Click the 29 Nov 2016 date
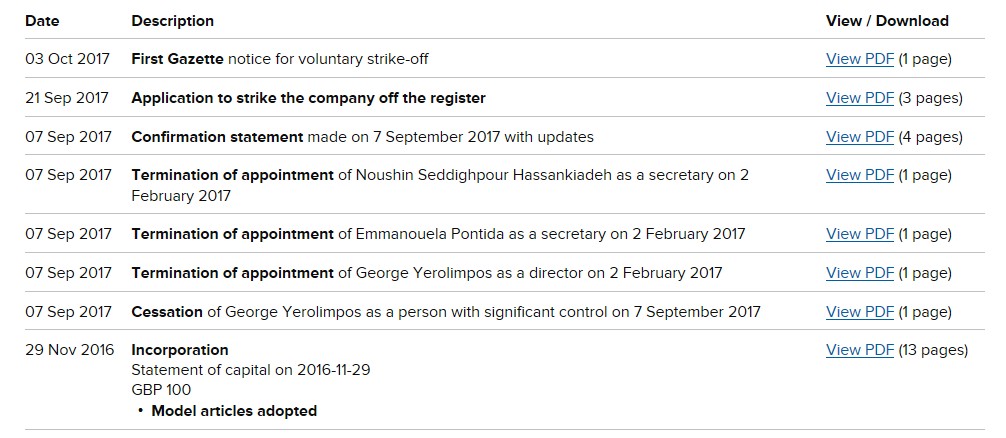 click(67, 350)
